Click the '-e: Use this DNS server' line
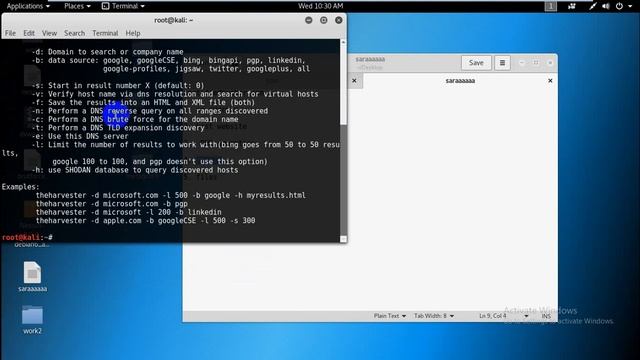Image resolution: width=640 pixels, height=360 pixels. pos(80,136)
